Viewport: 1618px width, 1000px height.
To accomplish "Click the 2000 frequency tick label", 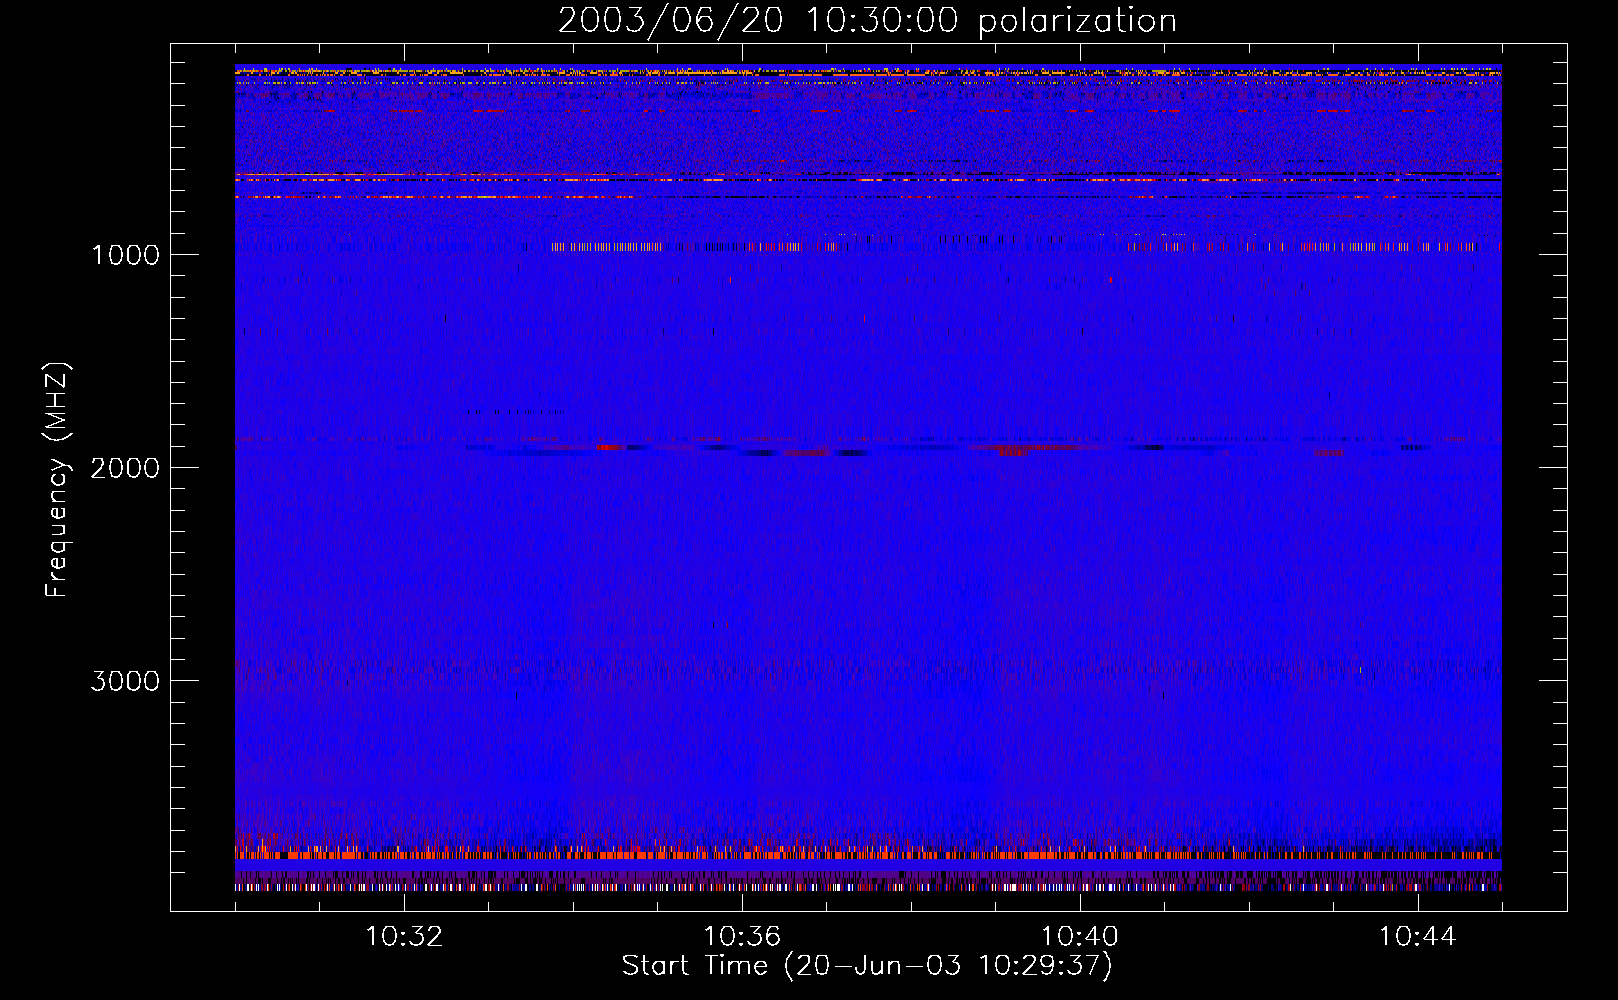I will coord(125,468).
